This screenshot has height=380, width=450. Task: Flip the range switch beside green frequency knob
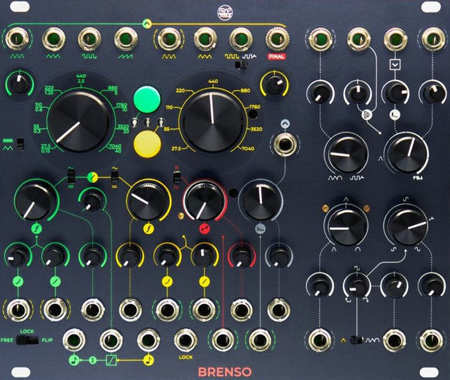pyautogui.click(x=21, y=144)
